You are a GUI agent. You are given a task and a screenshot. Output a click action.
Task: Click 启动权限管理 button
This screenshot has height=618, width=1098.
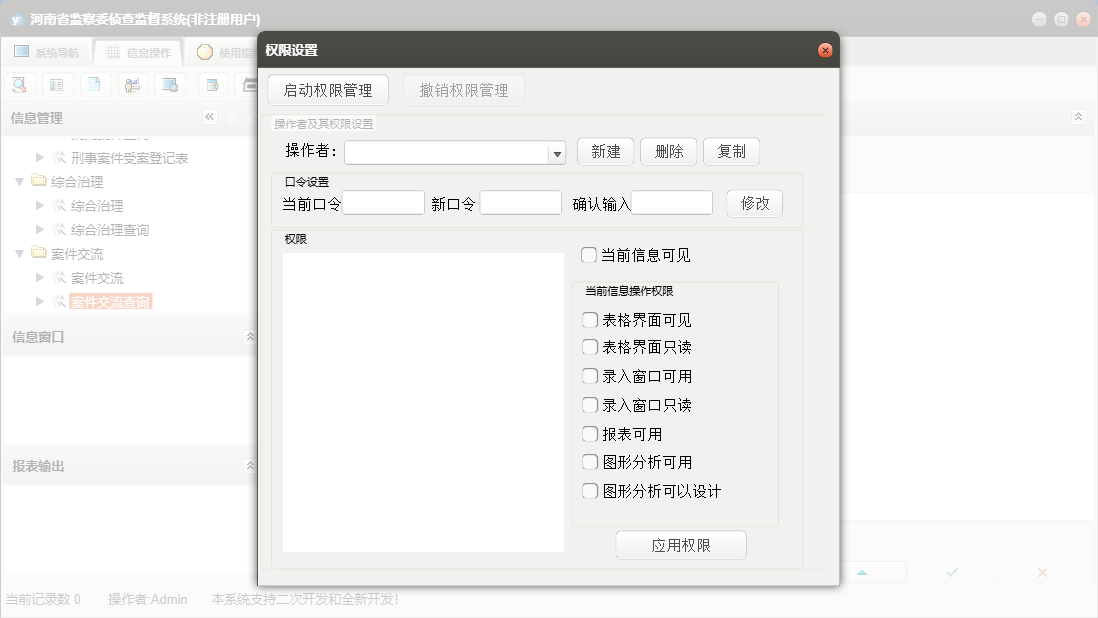[328, 90]
